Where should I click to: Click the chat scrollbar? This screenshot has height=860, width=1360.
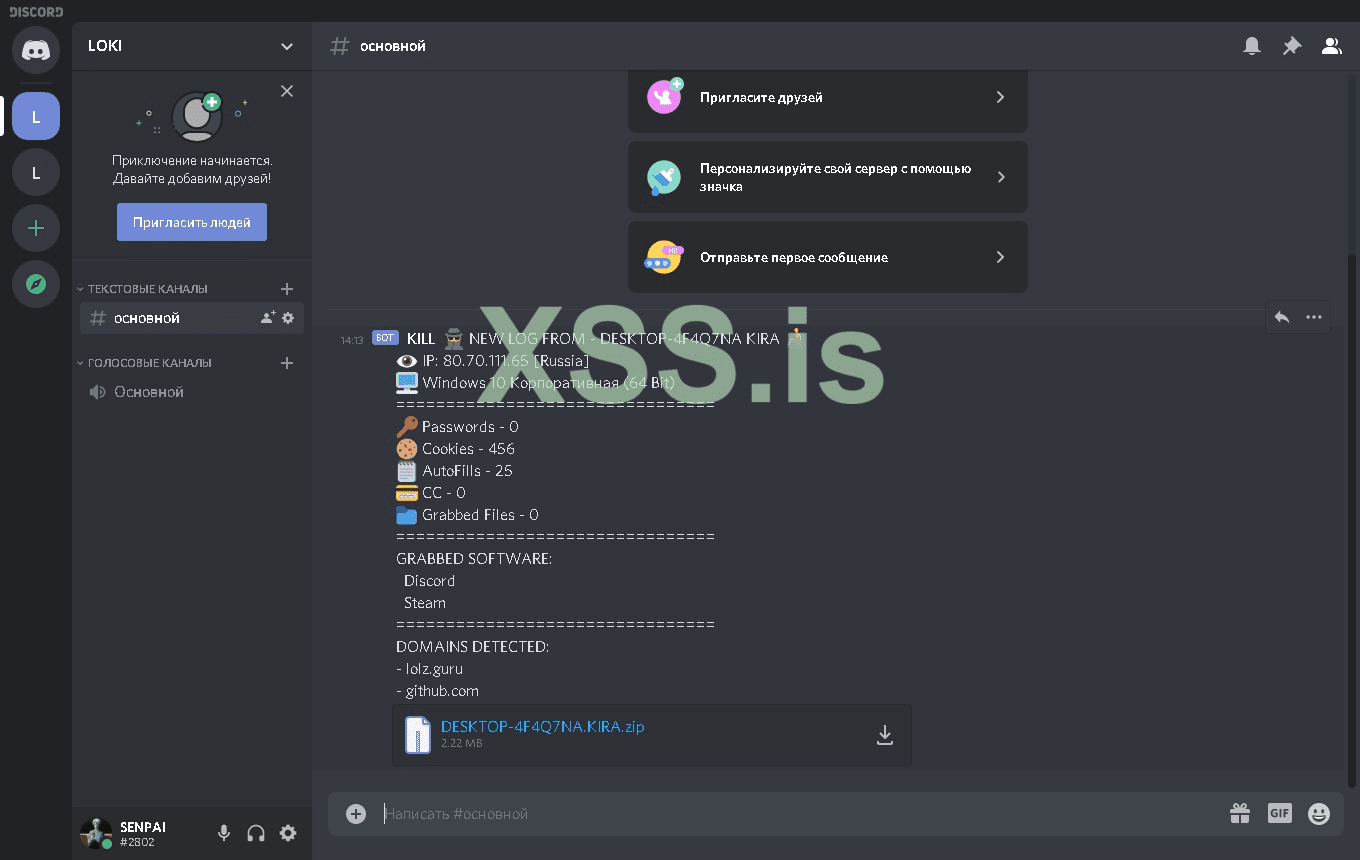tap(1353, 520)
